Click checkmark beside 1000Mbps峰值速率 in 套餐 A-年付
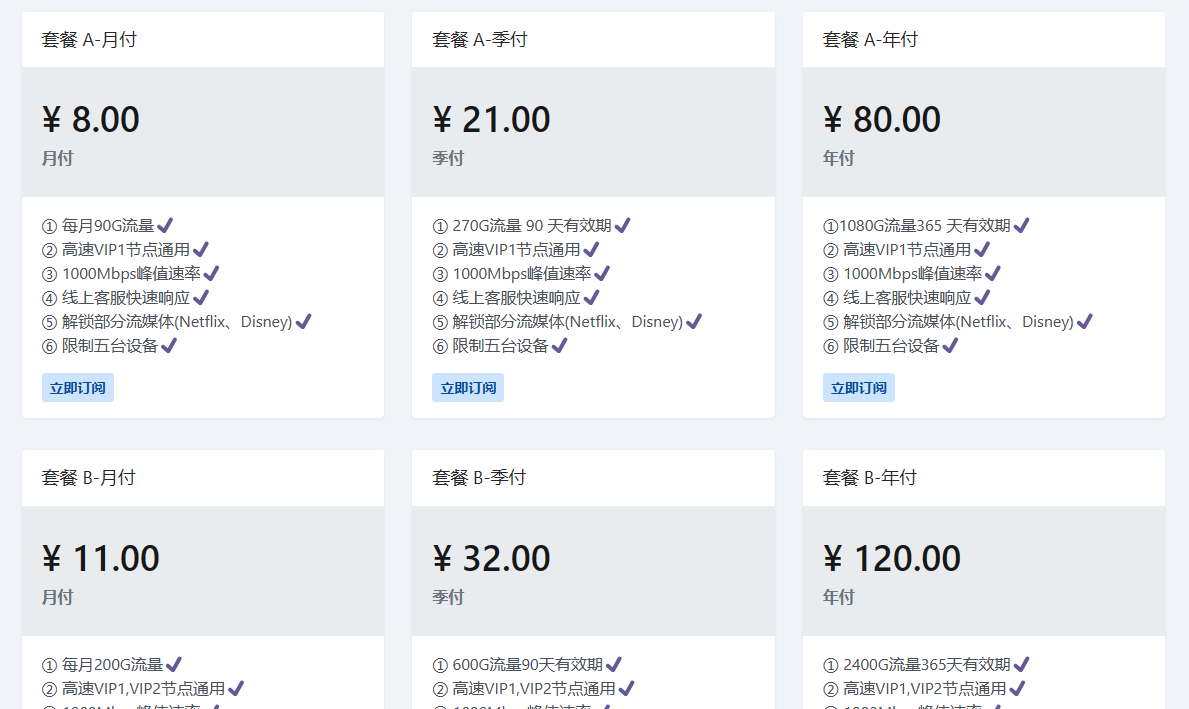1189x709 pixels. (992, 273)
